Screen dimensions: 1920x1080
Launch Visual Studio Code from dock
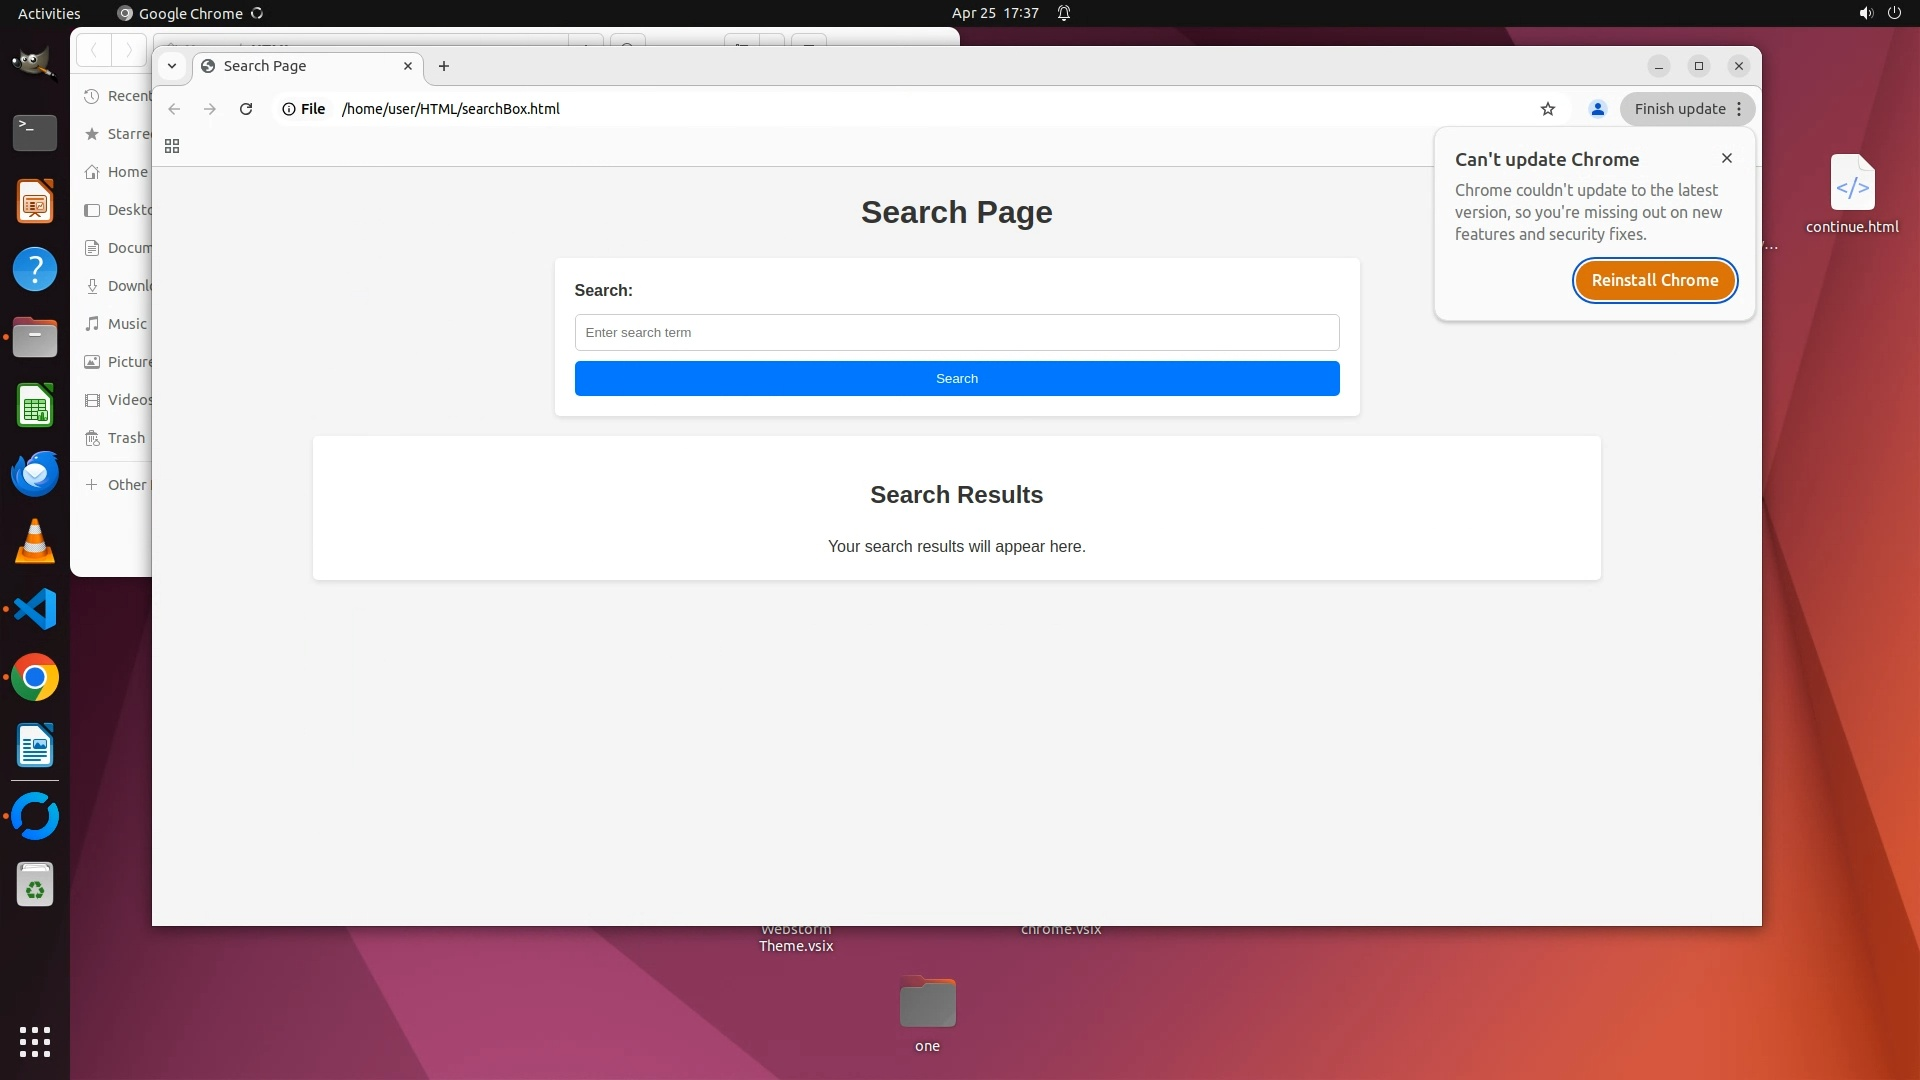pyautogui.click(x=35, y=609)
